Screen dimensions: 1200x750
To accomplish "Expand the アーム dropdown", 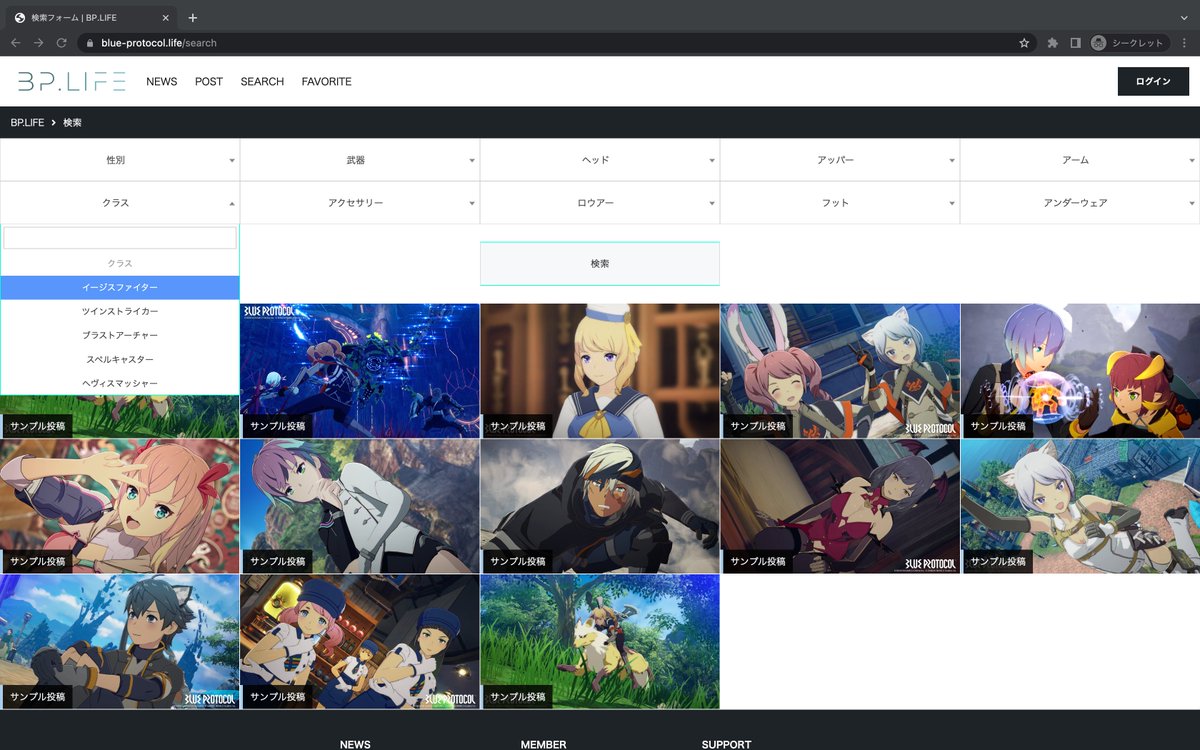I will tap(1080, 160).
